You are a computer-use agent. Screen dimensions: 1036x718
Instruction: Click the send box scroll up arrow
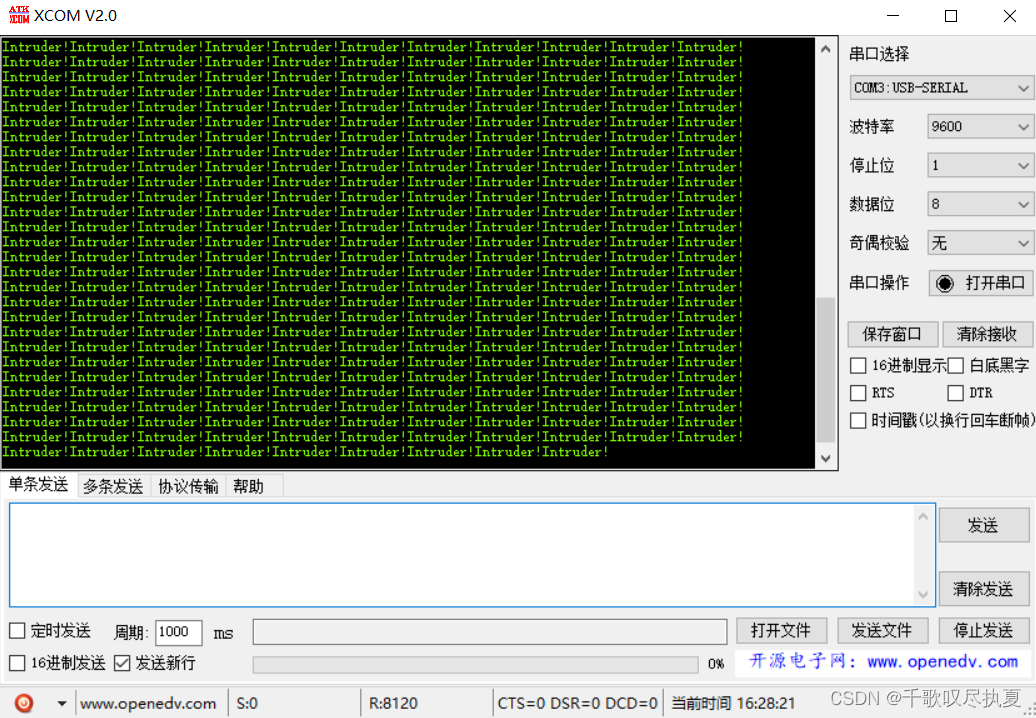[923, 517]
